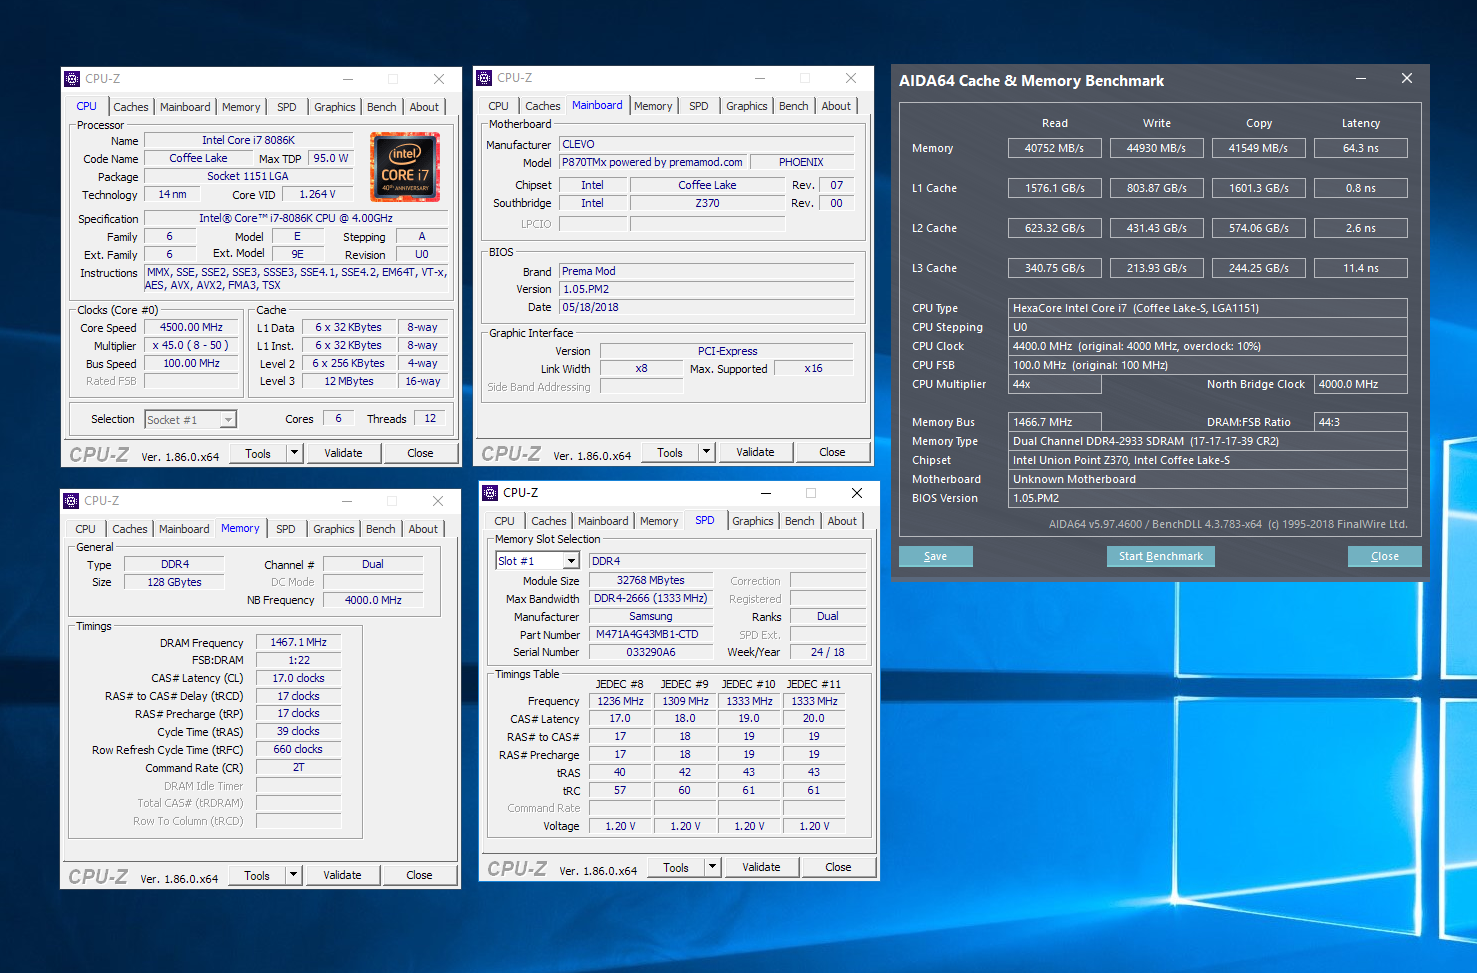This screenshot has width=1477, height=973.
Task: Click BIOS Brand value Prema Mod
Action: tap(706, 271)
